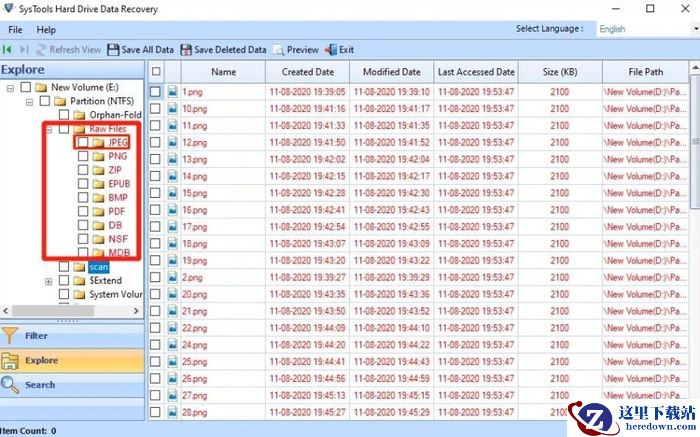This screenshot has width=700, height=437.
Task: Click the SysTools shield logo in title bar
Action: 8,8
